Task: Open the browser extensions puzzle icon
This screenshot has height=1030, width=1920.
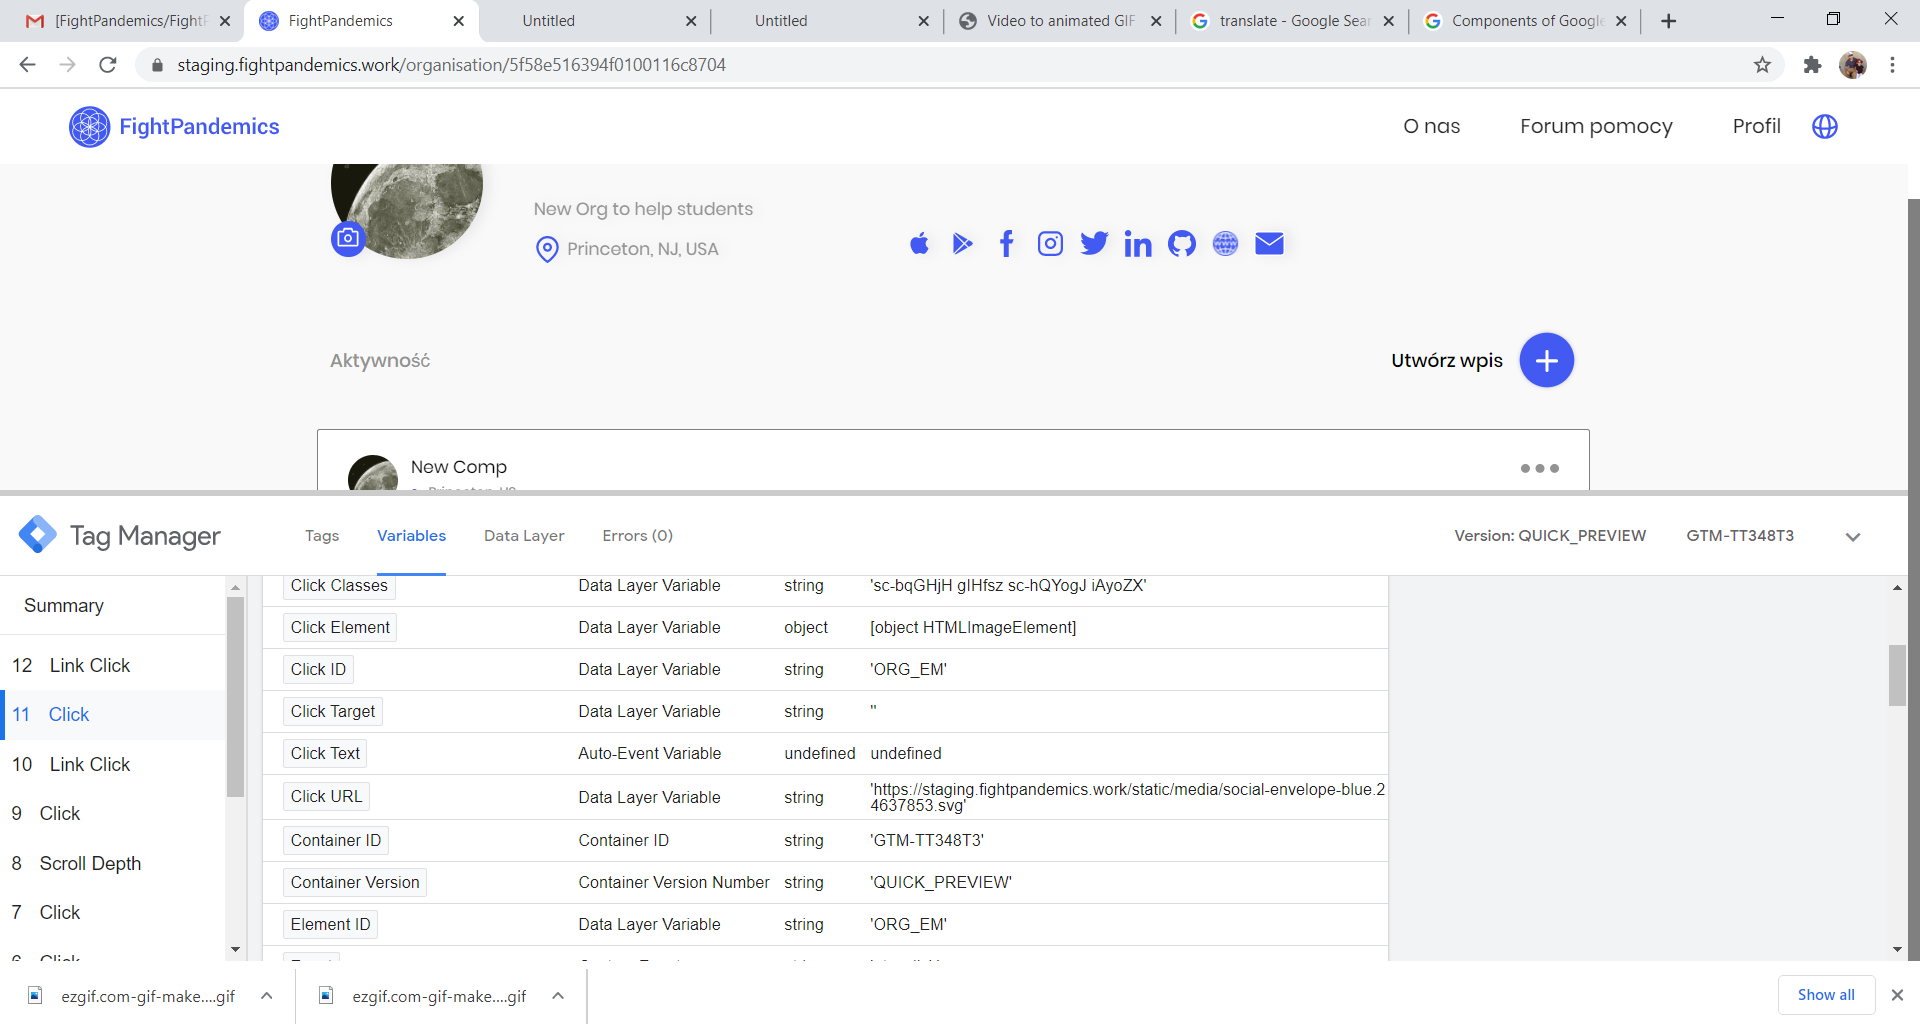Action: 1812,65
